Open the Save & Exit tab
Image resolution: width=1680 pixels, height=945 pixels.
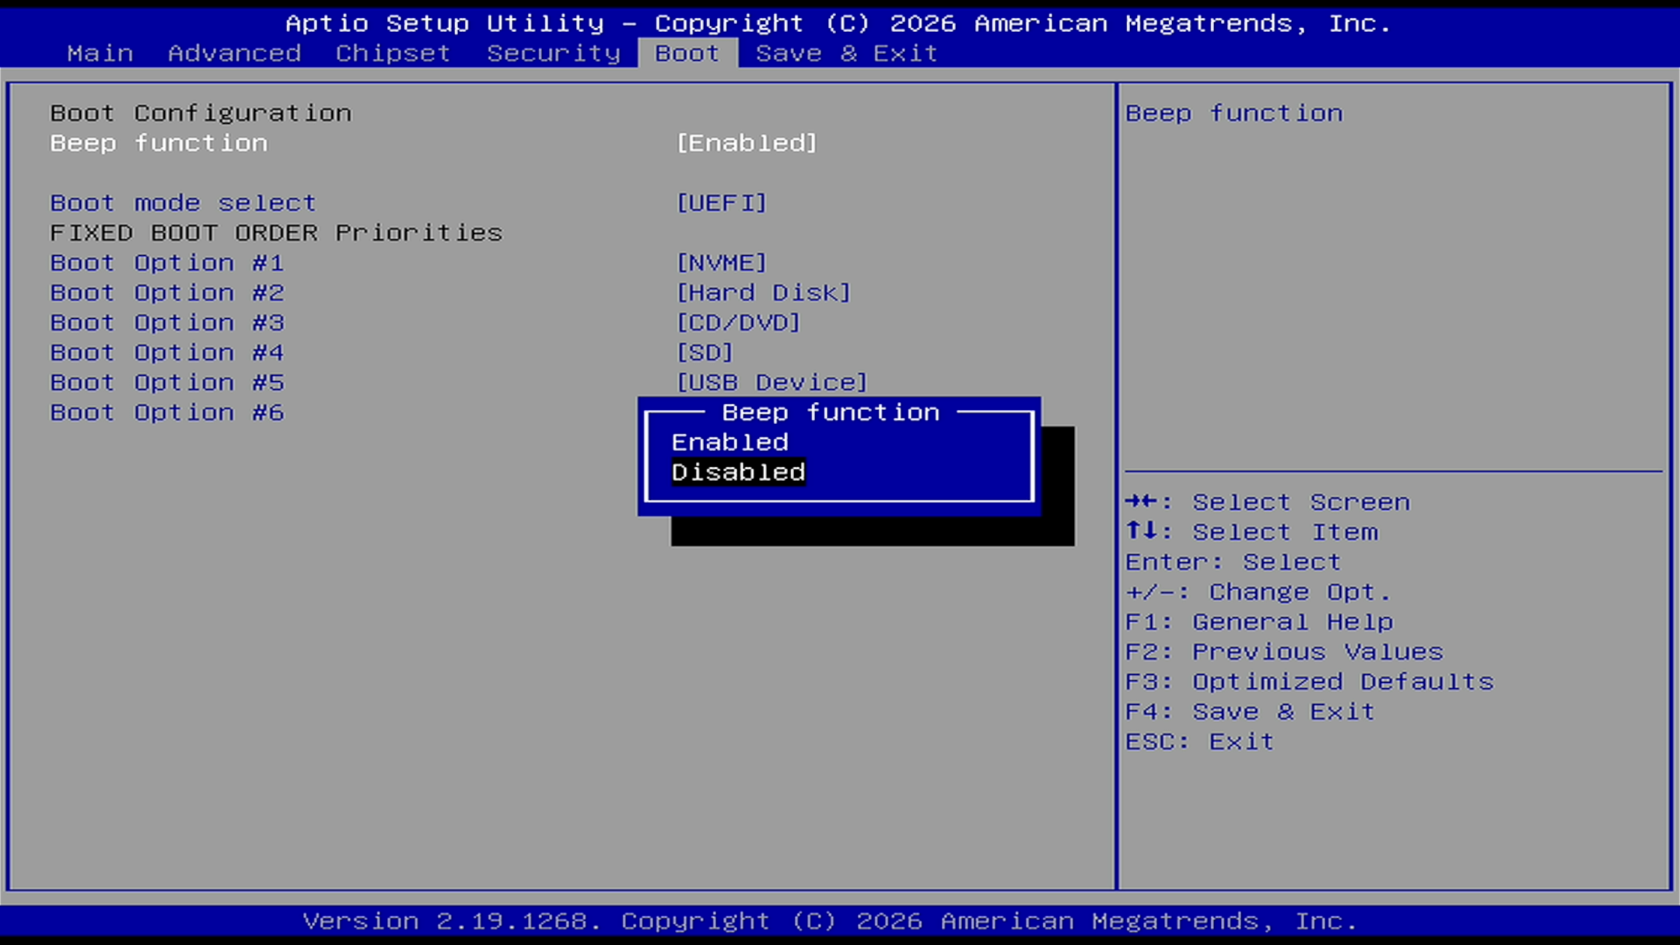click(x=846, y=53)
